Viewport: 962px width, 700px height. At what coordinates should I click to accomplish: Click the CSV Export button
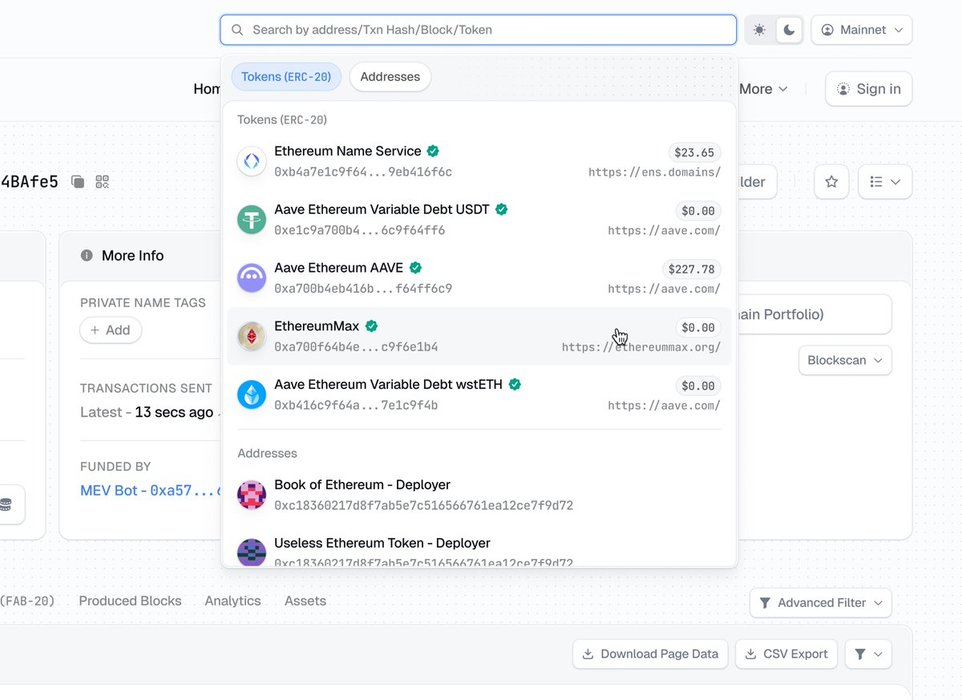pos(787,654)
